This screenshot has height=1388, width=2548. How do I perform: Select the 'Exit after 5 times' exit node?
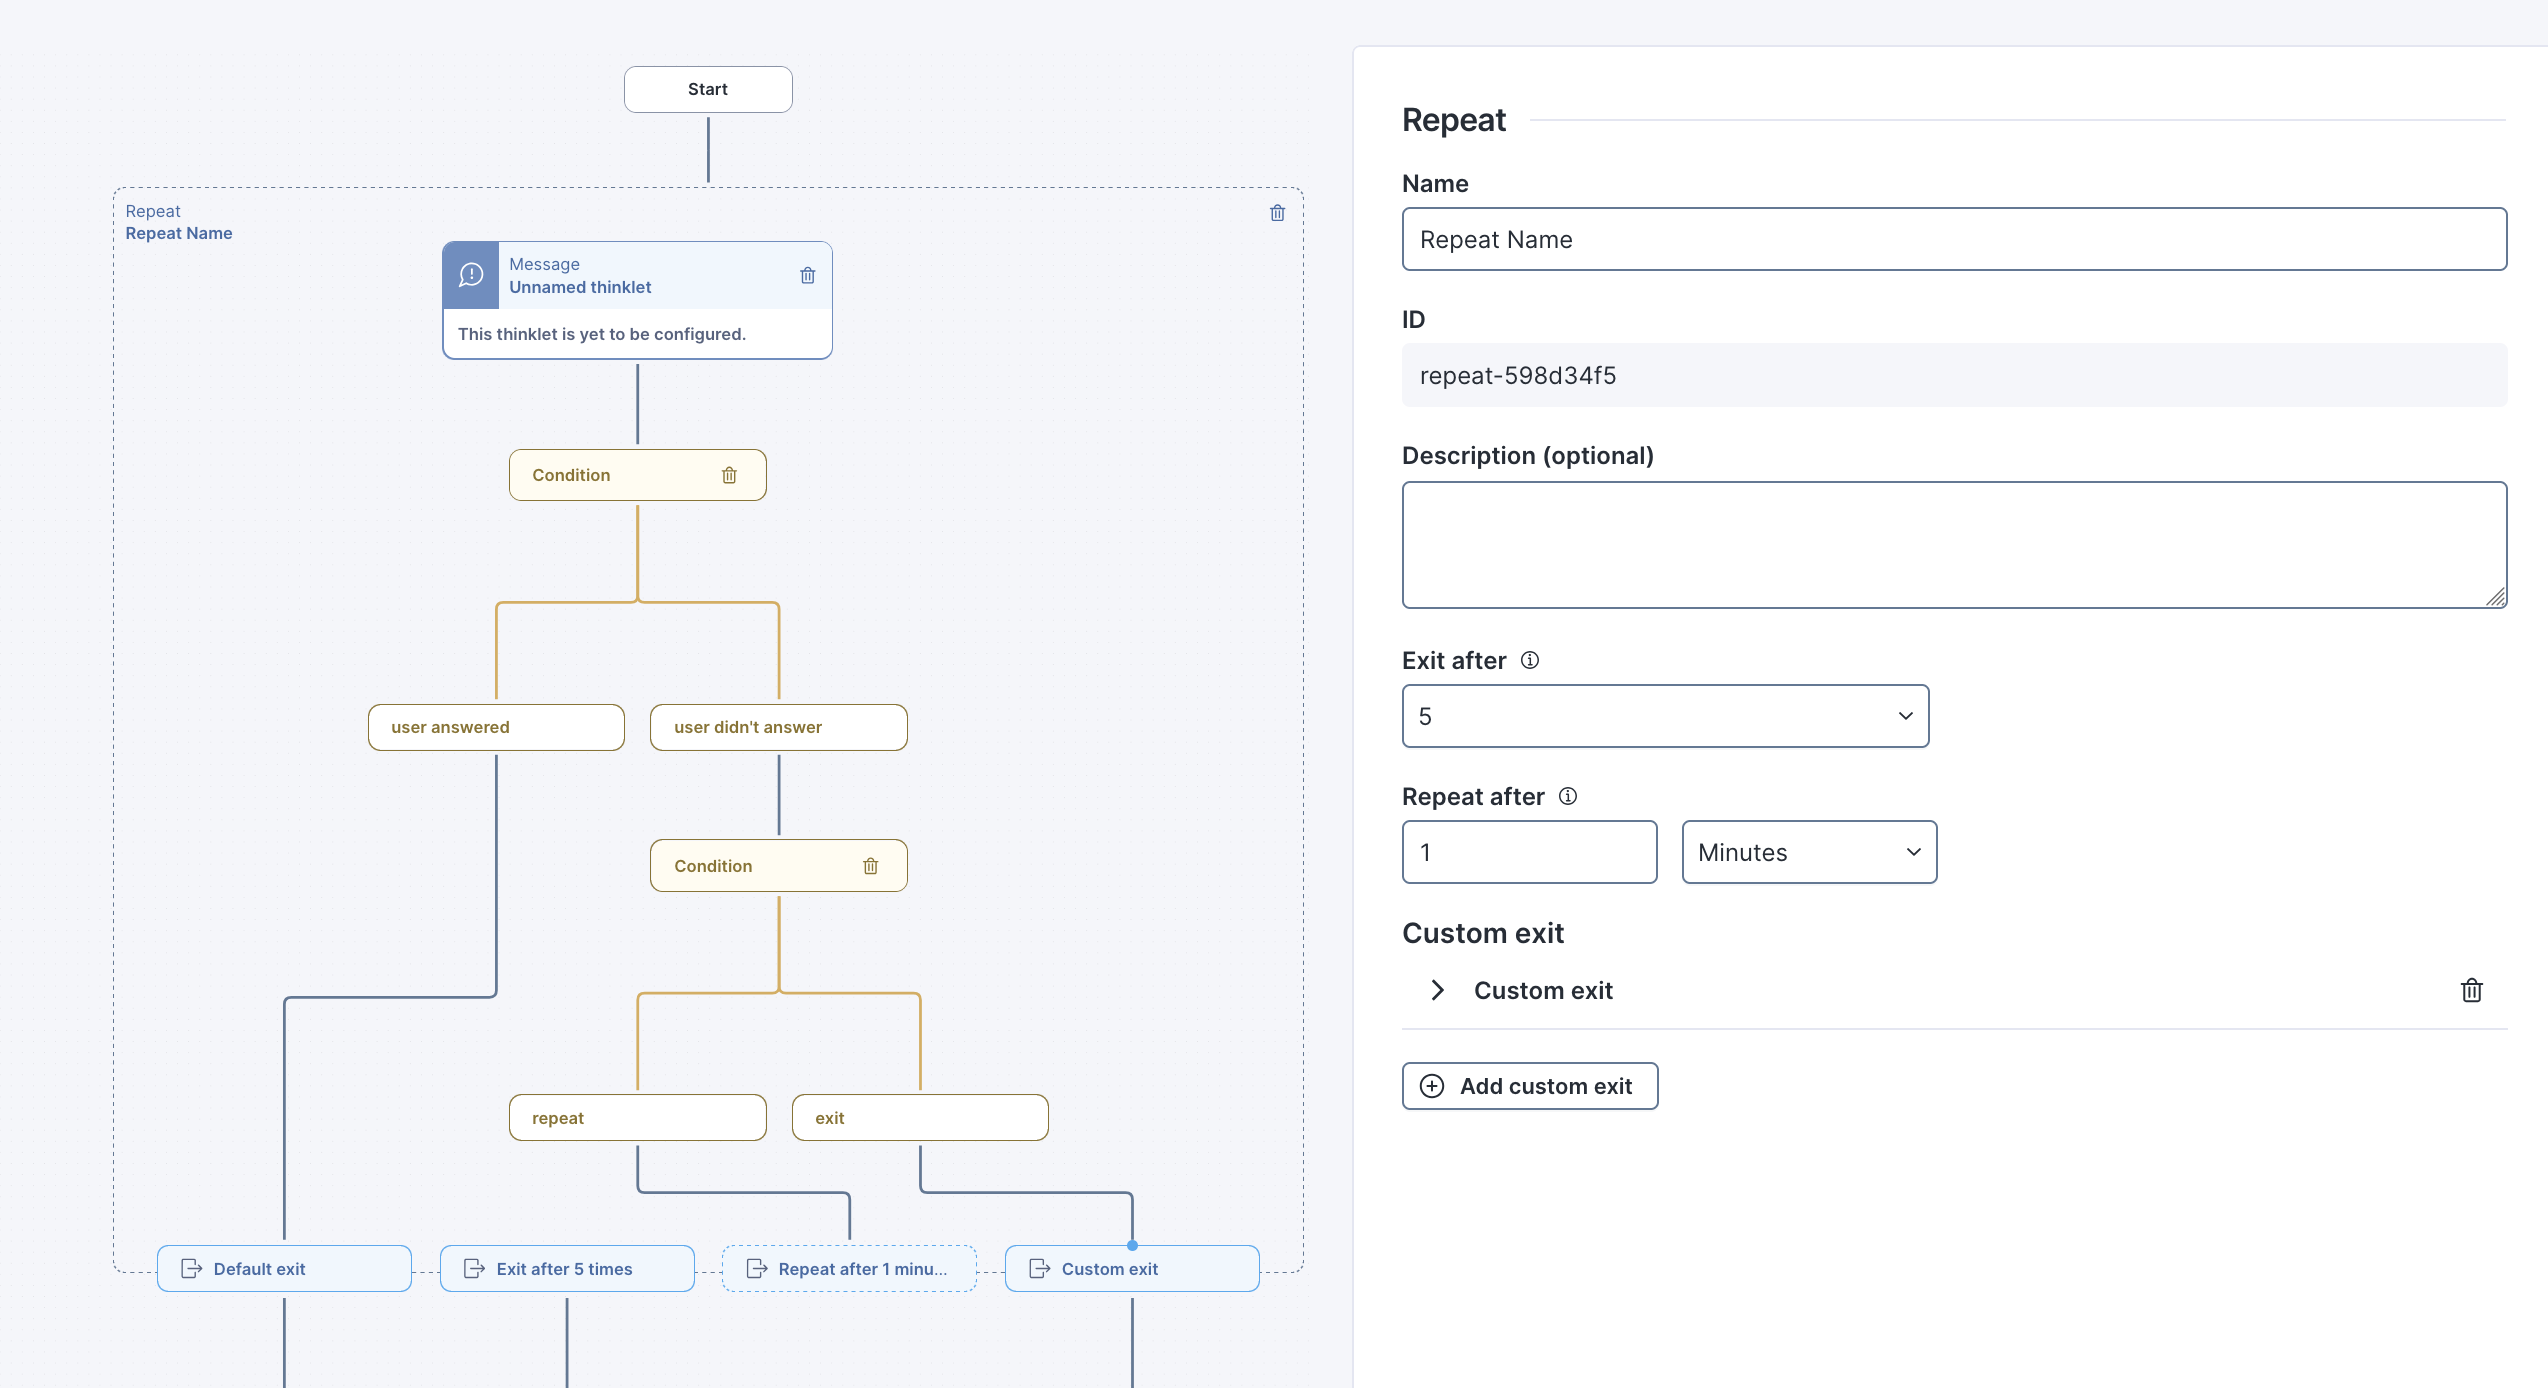tap(567, 1268)
